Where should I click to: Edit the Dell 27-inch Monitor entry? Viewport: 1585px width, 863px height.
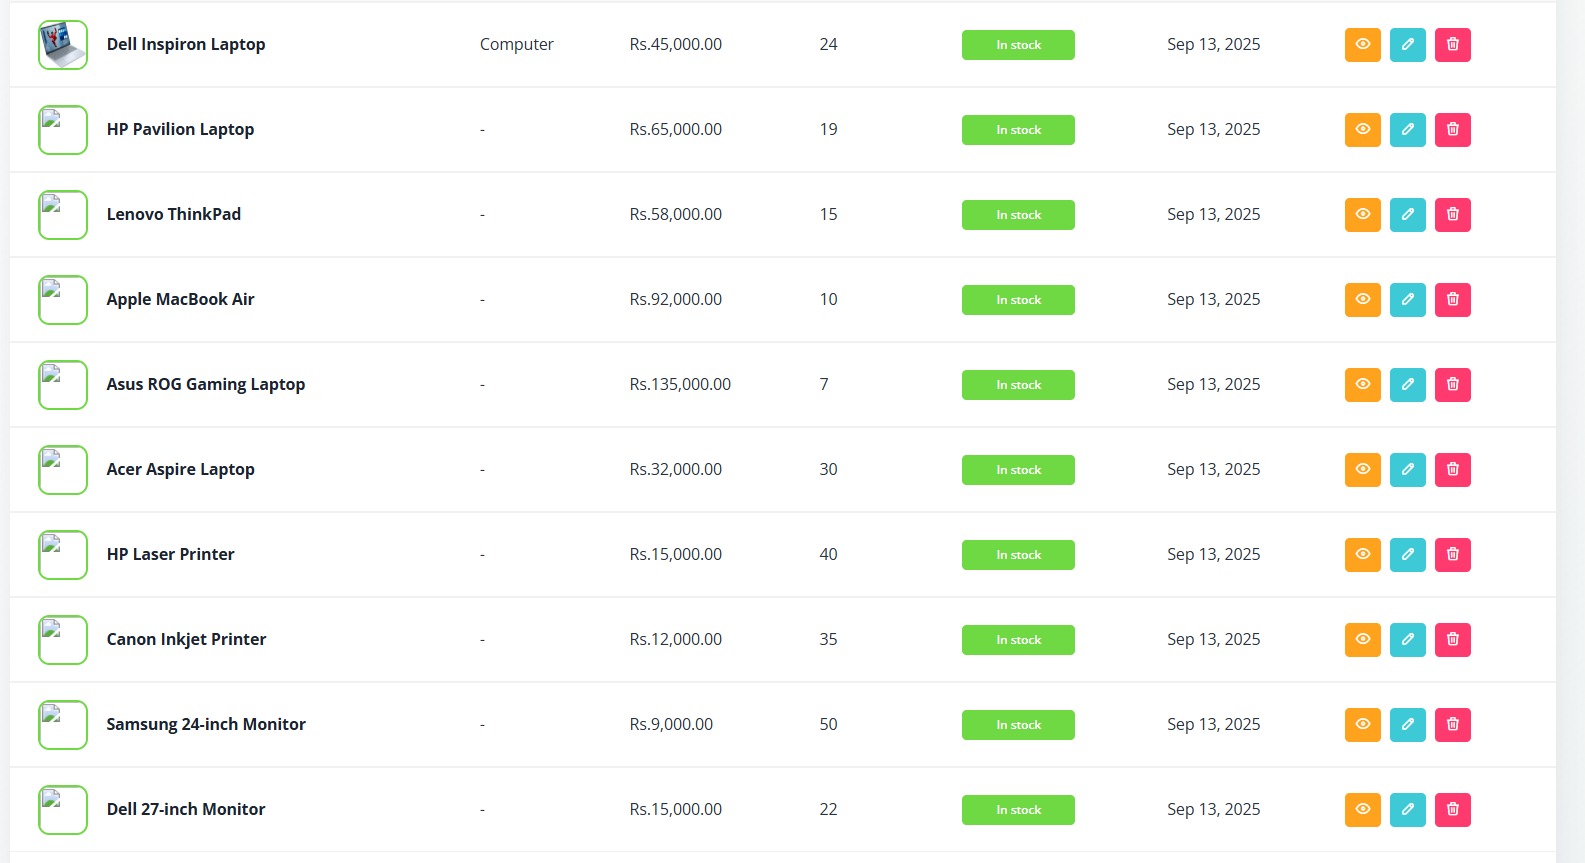(1407, 810)
